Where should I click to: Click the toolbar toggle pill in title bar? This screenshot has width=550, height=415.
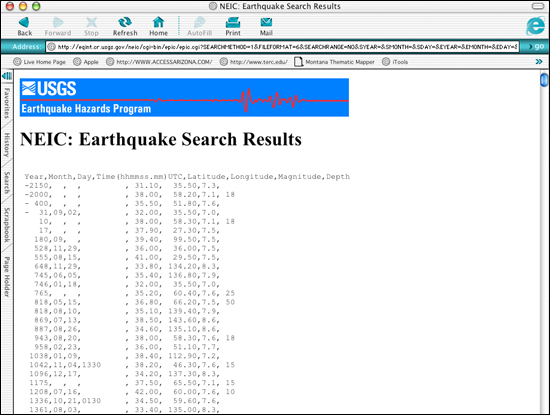(x=538, y=6)
